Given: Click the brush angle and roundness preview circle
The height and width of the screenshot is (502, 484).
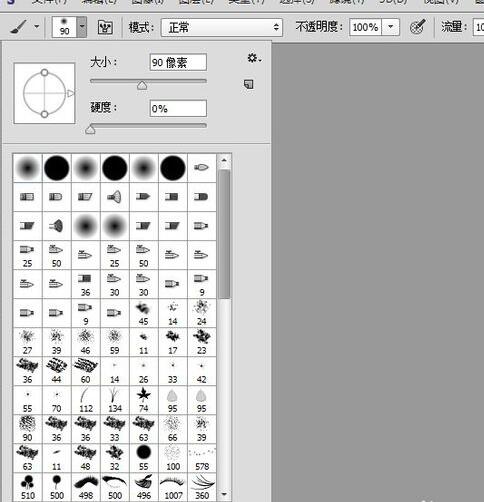Looking at the screenshot, I should point(44,93).
